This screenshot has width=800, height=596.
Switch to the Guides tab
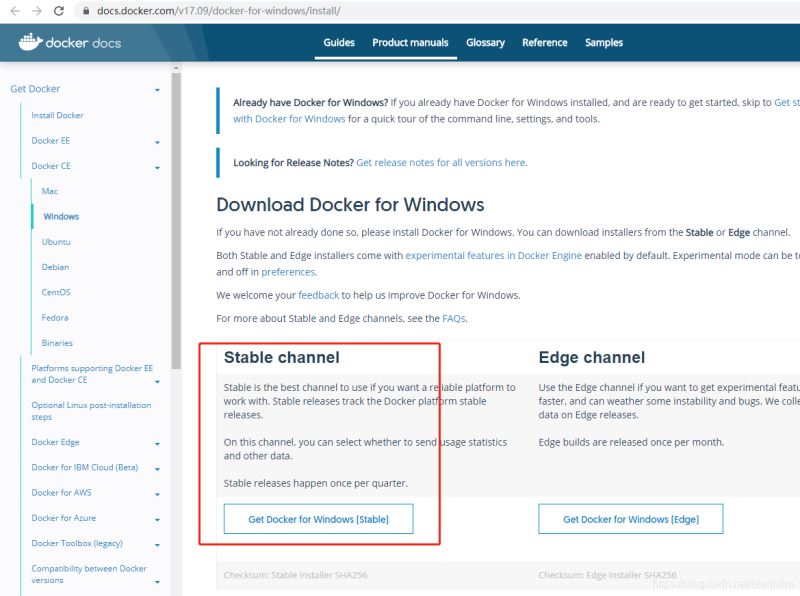pyautogui.click(x=338, y=42)
